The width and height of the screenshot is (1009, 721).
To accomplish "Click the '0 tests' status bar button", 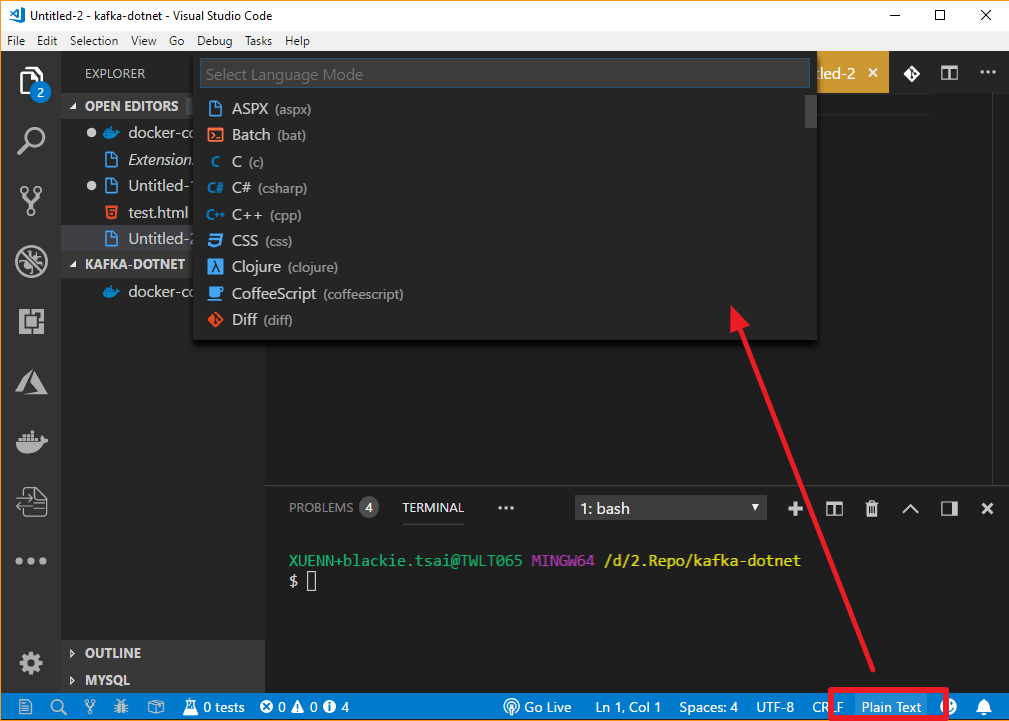I will pyautogui.click(x=213, y=707).
